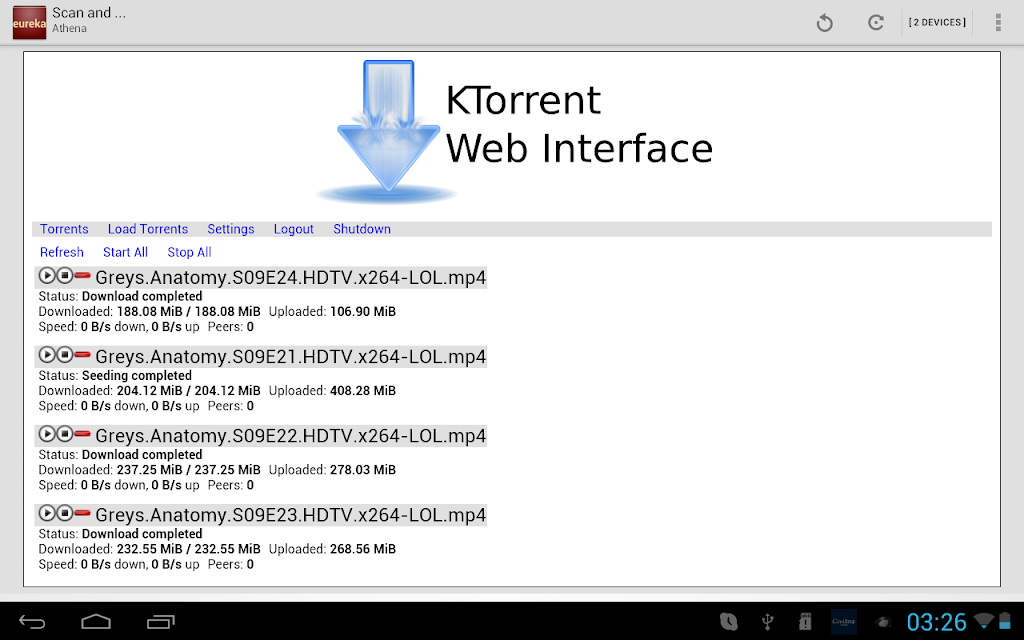Click the 'Uploaded: 268.56 MiB' value
Image resolution: width=1024 pixels, height=640 pixels.
click(x=332, y=549)
